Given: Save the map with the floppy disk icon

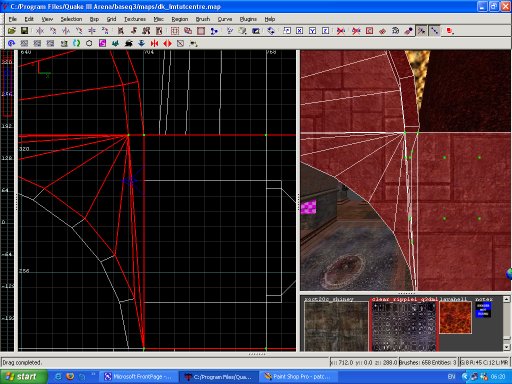Looking at the screenshot, I should [24, 31].
